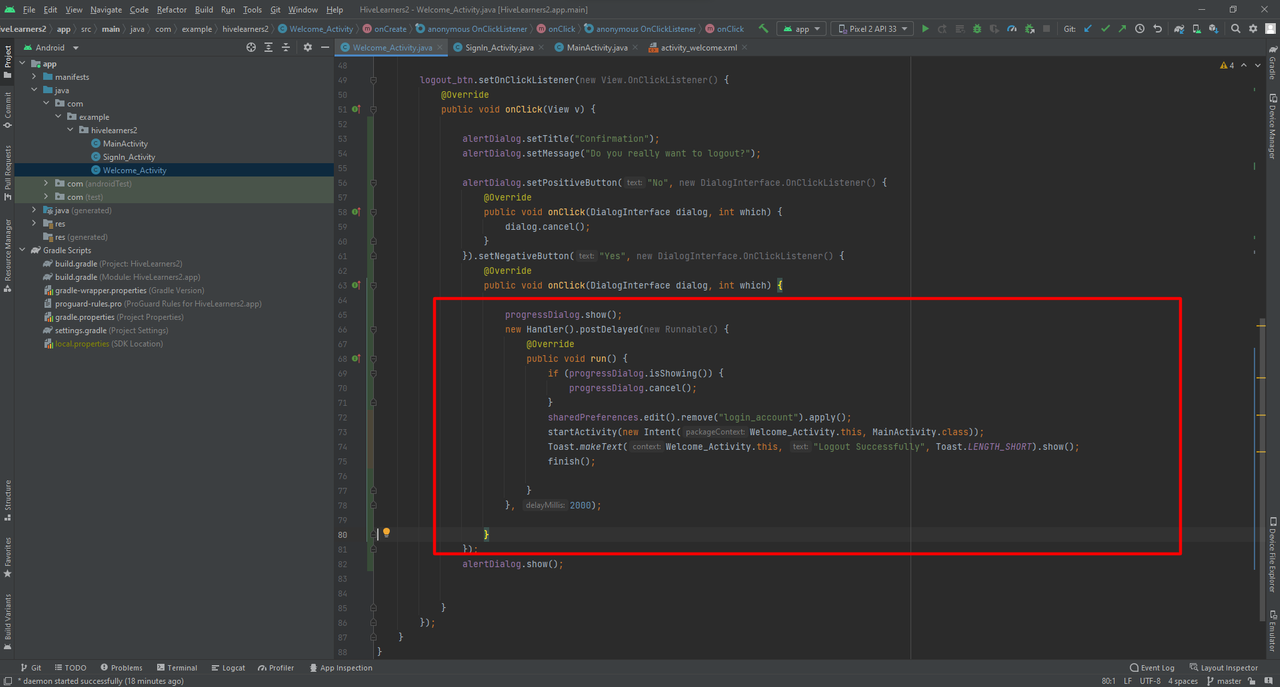This screenshot has width=1280, height=687.
Task: Click onCreate breadcrumb in navigation bar
Action: (384, 29)
